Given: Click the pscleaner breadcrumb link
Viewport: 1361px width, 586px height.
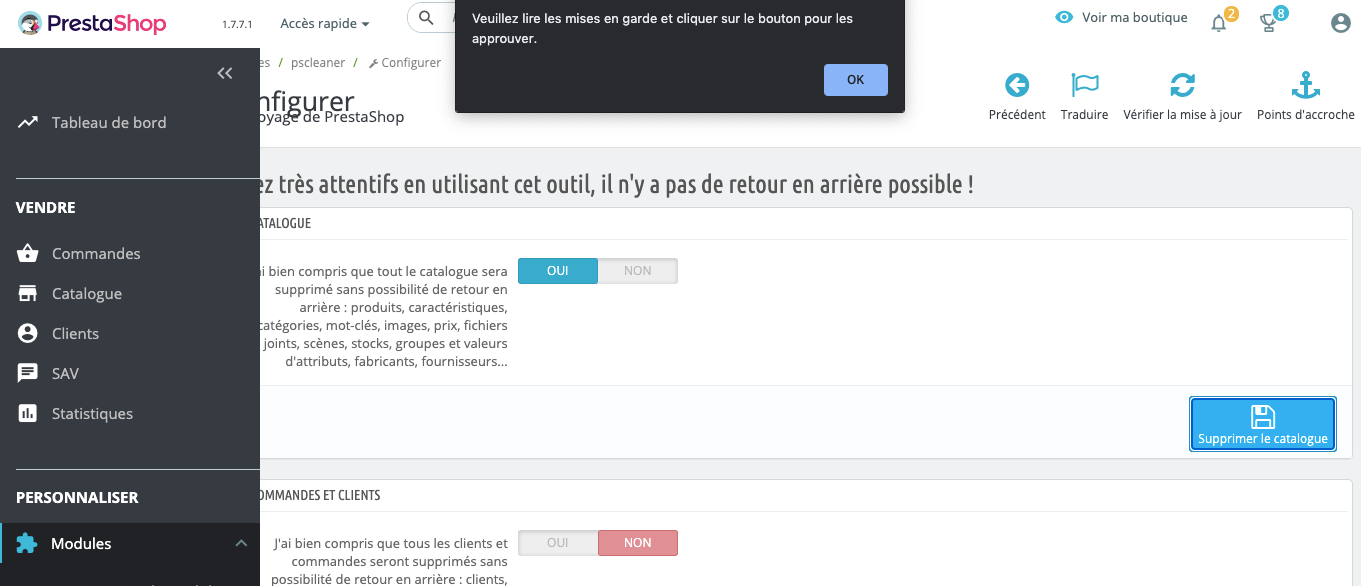Looking at the screenshot, I should [x=318, y=62].
